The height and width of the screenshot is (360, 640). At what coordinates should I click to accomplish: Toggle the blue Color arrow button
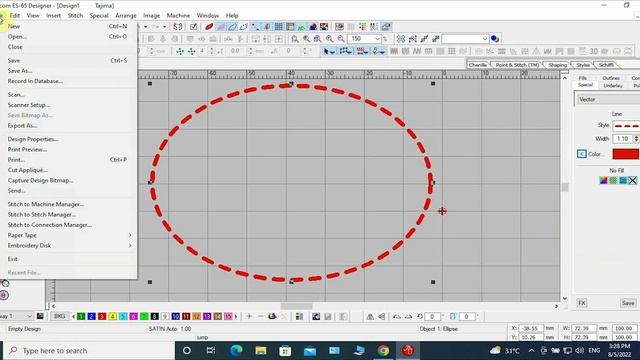[582, 154]
